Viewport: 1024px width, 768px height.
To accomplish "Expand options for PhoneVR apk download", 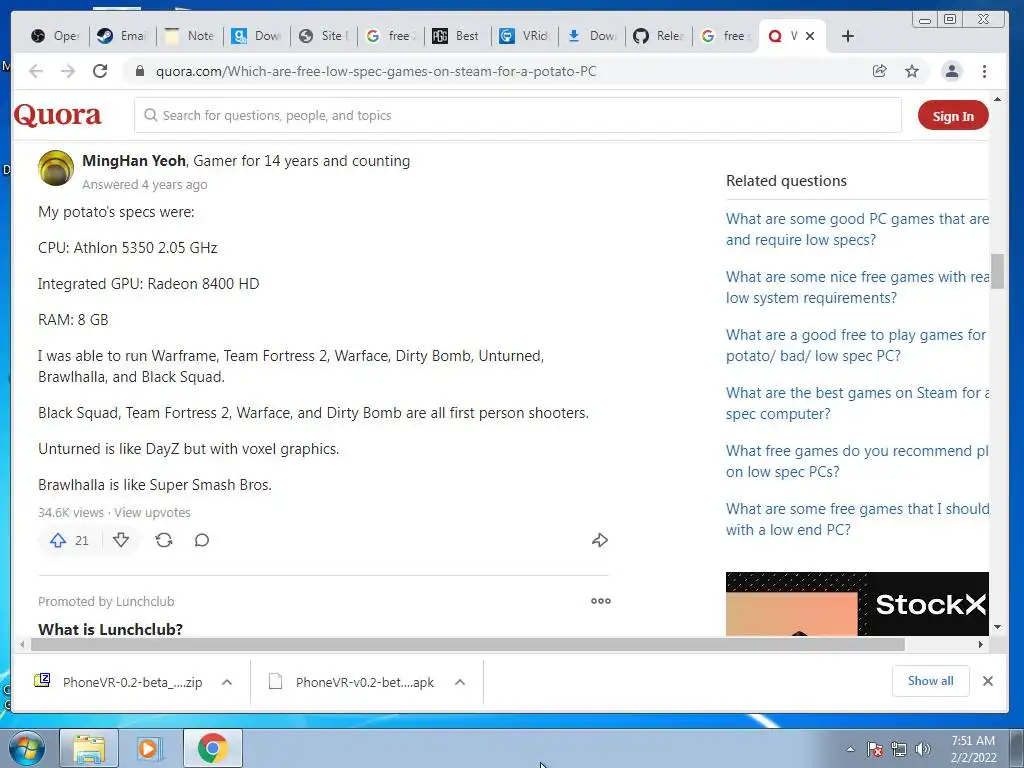I will click(x=460, y=682).
